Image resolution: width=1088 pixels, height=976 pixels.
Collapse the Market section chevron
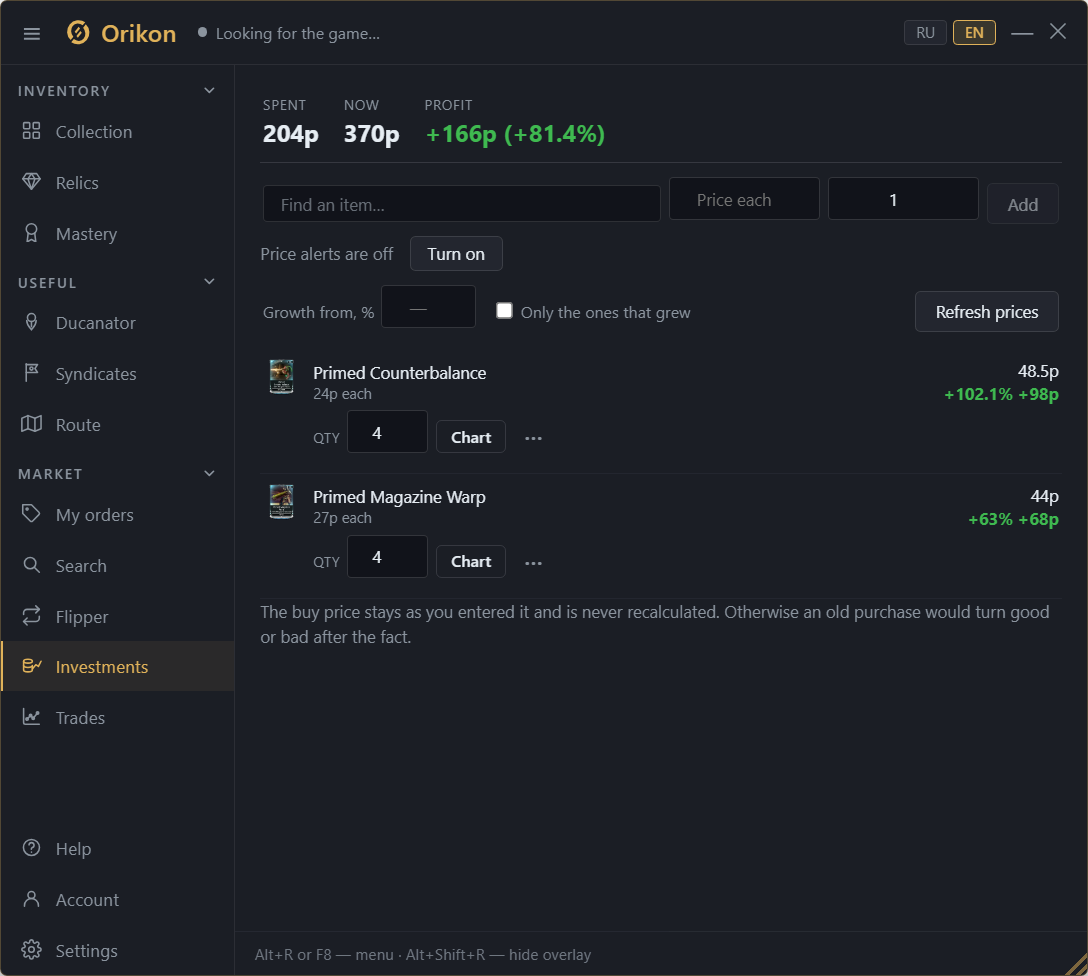tap(210, 474)
